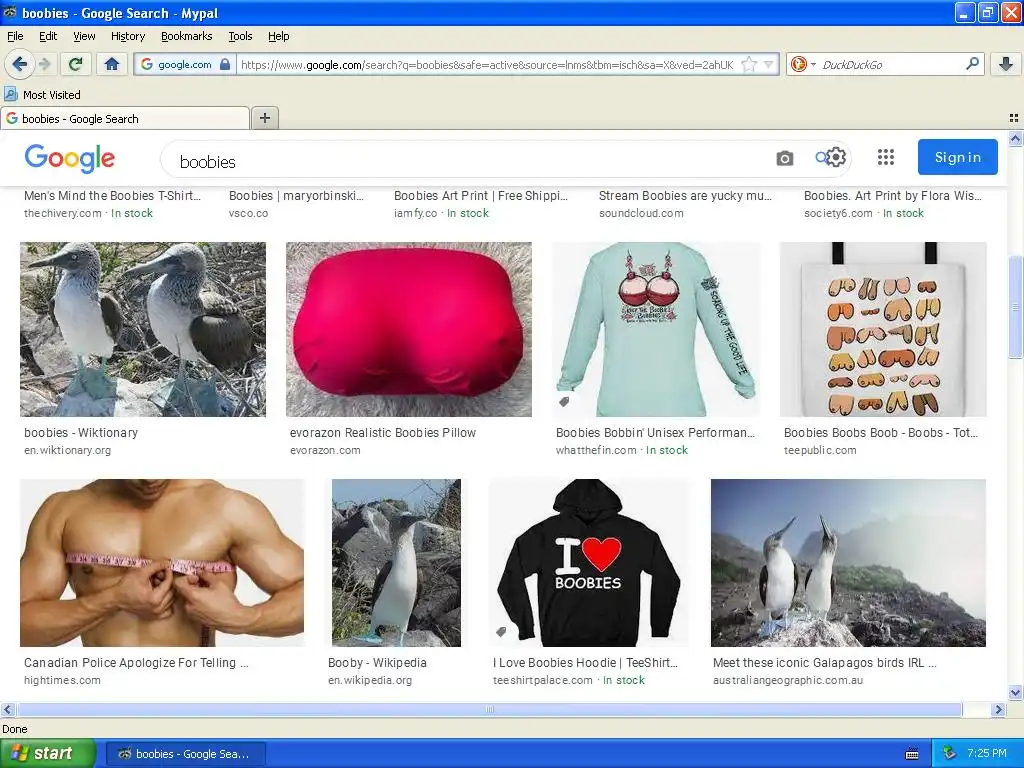Search by image with the camera icon
This screenshot has height=768, width=1024.
(784, 158)
